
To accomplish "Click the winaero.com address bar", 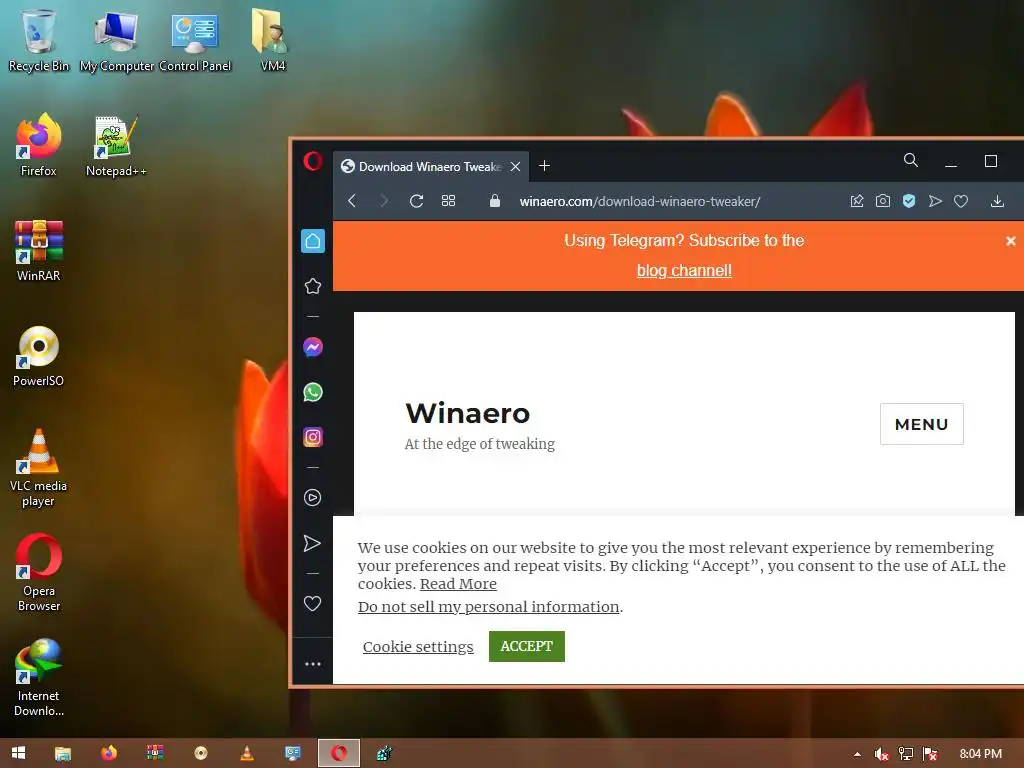I will [x=639, y=201].
